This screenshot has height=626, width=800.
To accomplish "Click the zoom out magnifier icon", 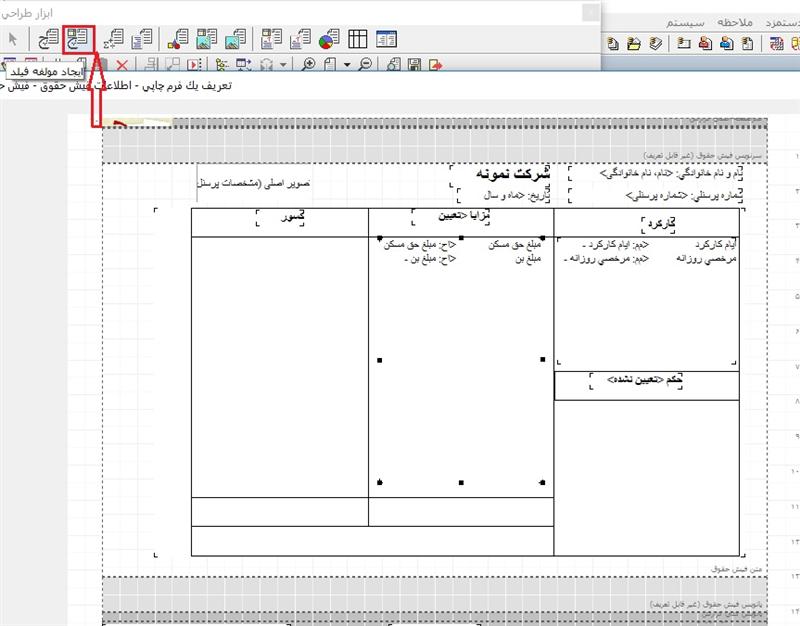I will click(x=365, y=65).
